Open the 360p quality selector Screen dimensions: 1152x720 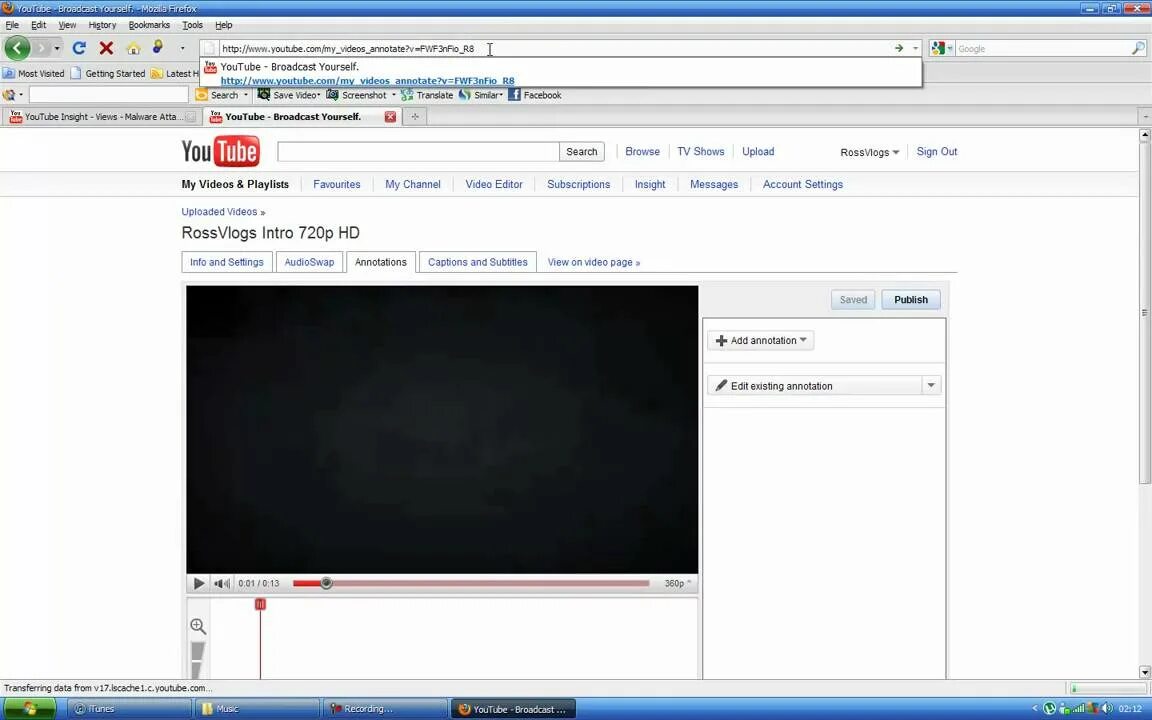[675, 583]
